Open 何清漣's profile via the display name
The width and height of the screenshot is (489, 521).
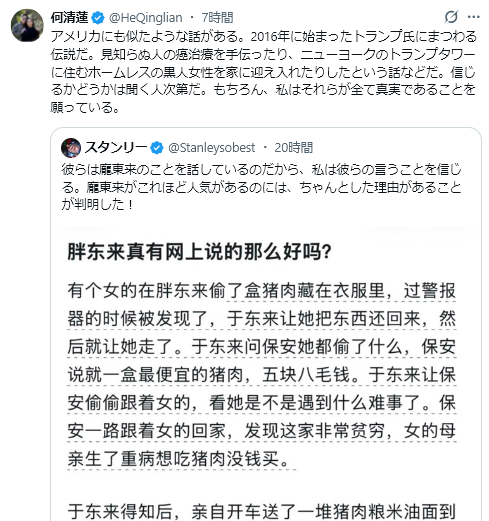click(x=69, y=18)
